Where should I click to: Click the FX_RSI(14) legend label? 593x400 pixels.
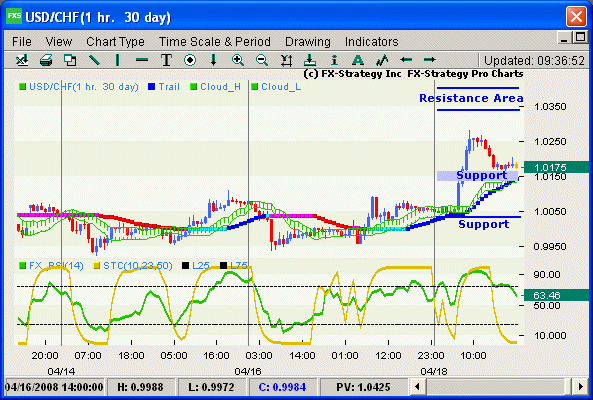pyautogui.click(x=56, y=265)
